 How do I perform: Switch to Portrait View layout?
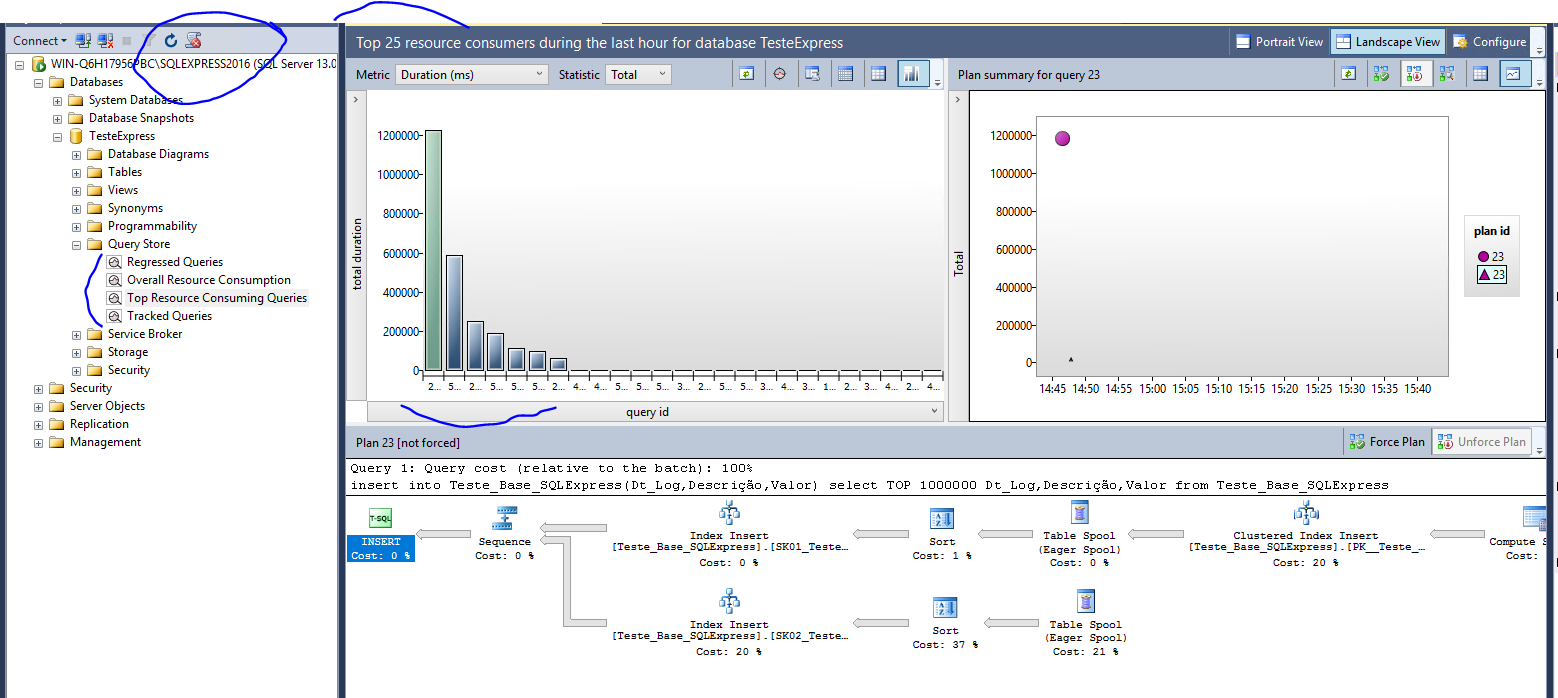1279,42
